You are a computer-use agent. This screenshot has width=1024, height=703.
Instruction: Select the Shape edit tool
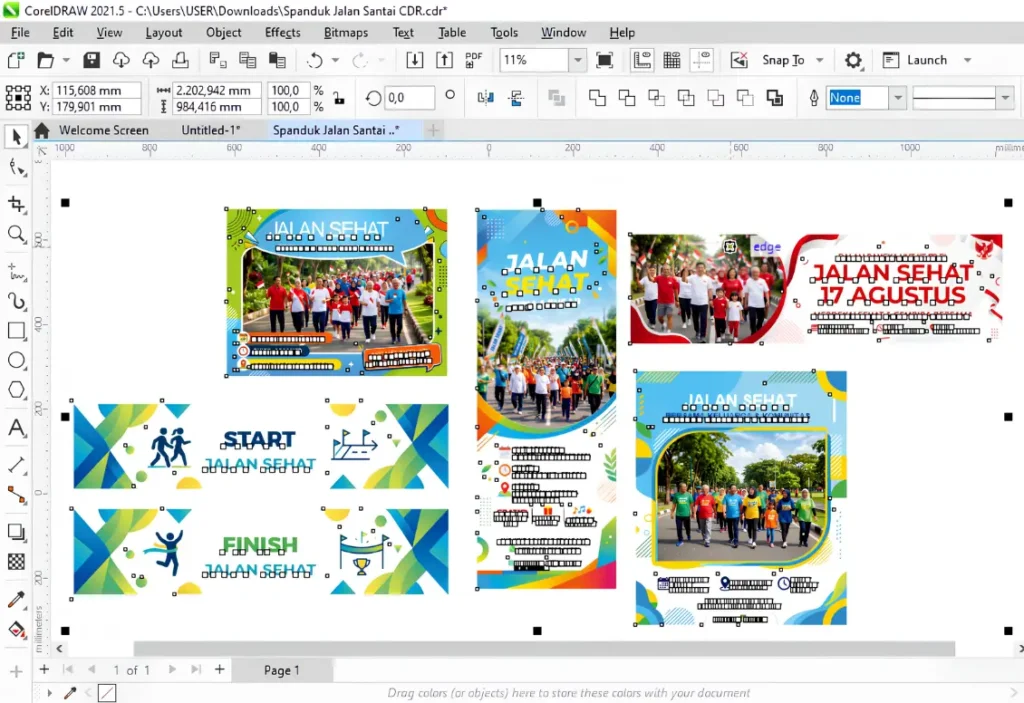click(x=17, y=168)
